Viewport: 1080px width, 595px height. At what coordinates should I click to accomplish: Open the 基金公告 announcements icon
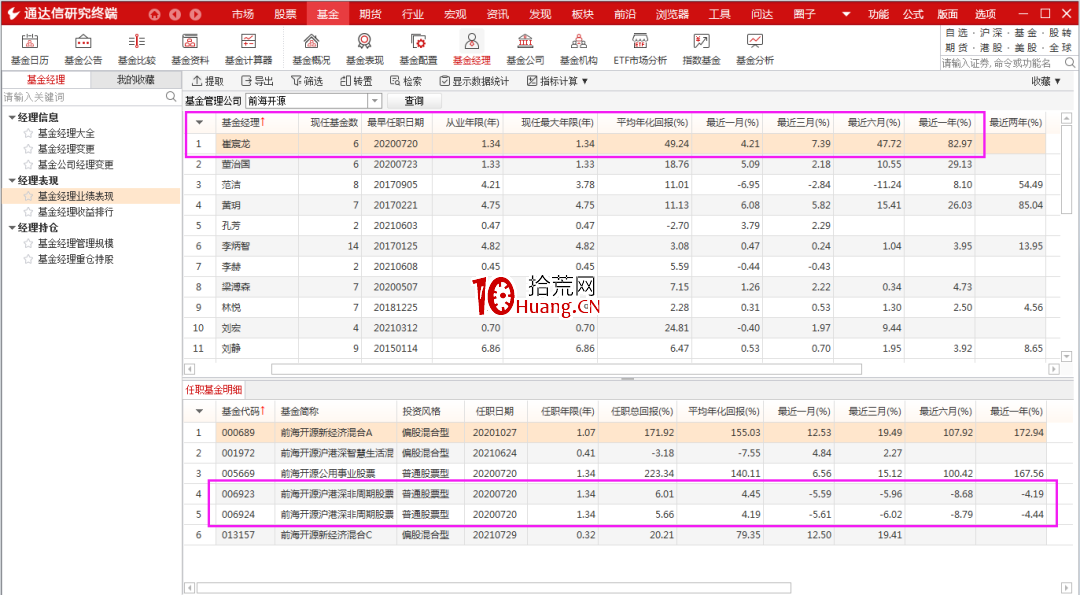click(x=83, y=49)
